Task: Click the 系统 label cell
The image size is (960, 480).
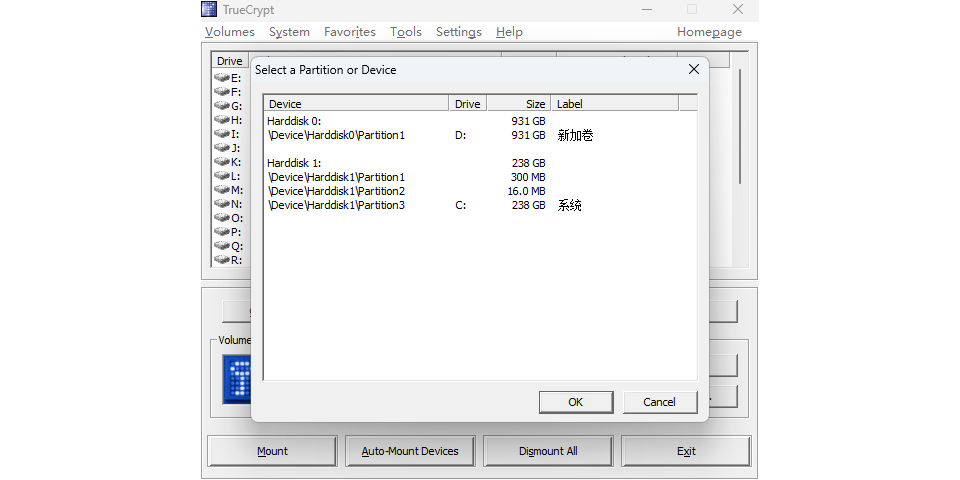Action: pyautogui.click(x=569, y=206)
